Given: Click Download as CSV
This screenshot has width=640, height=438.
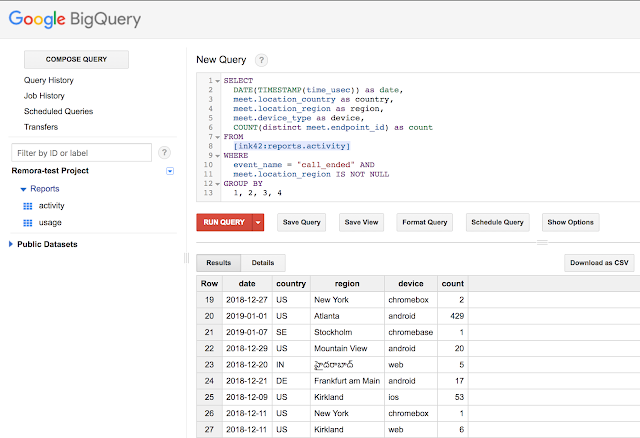Looking at the screenshot, I should 600,263.
